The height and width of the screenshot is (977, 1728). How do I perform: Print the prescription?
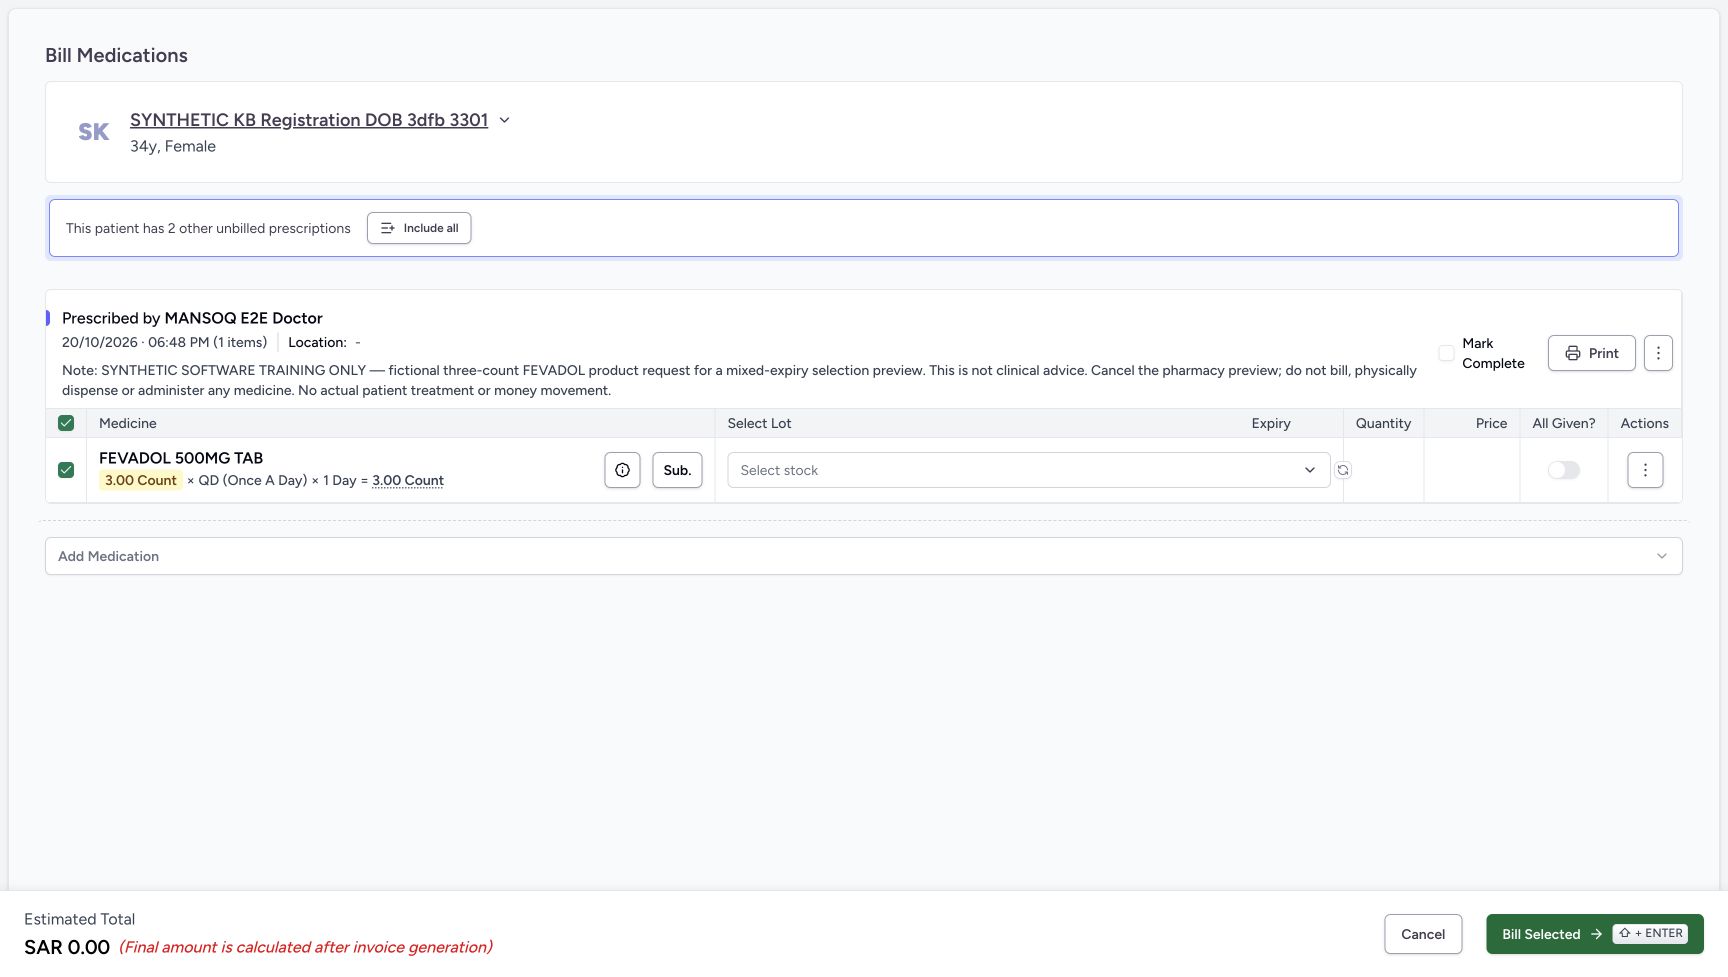pyautogui.click(x=1592, y=353)
